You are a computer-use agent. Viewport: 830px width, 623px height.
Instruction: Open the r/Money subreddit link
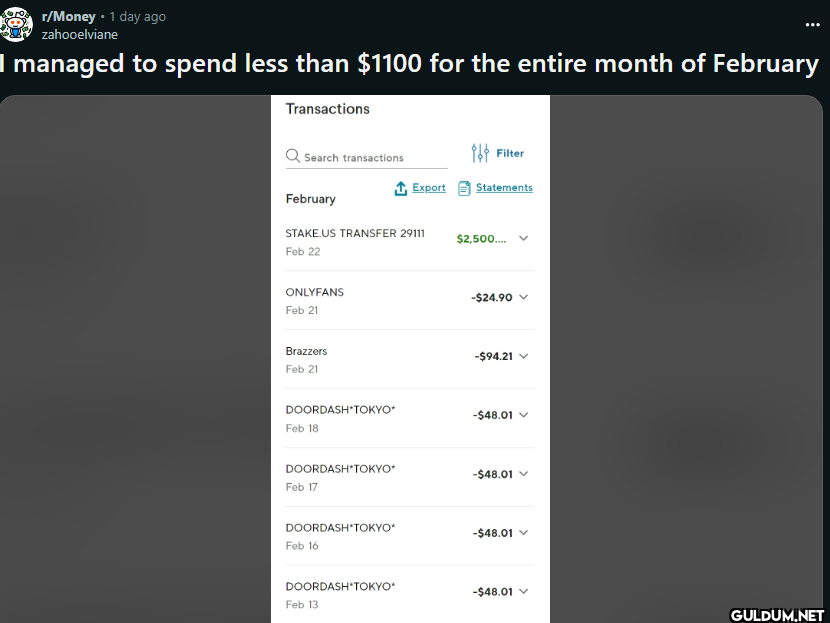coord(68,16)
